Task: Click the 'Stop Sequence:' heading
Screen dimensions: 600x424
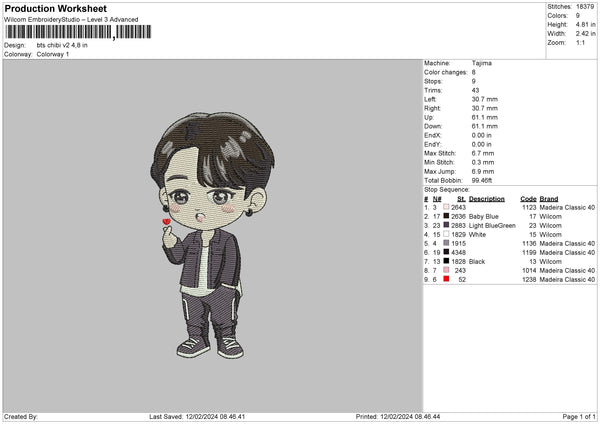Action: (x=447, y=190)
